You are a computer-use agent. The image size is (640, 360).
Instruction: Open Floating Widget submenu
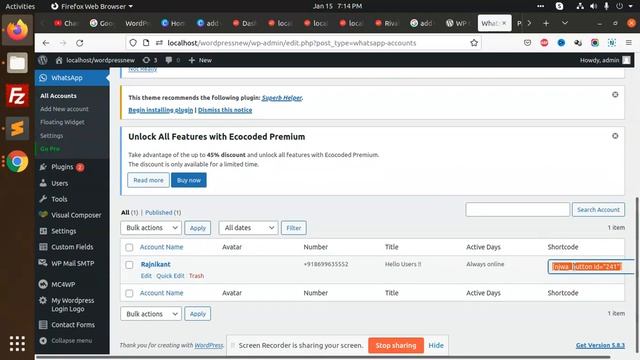pyautogui.click(x=62, y=122)
